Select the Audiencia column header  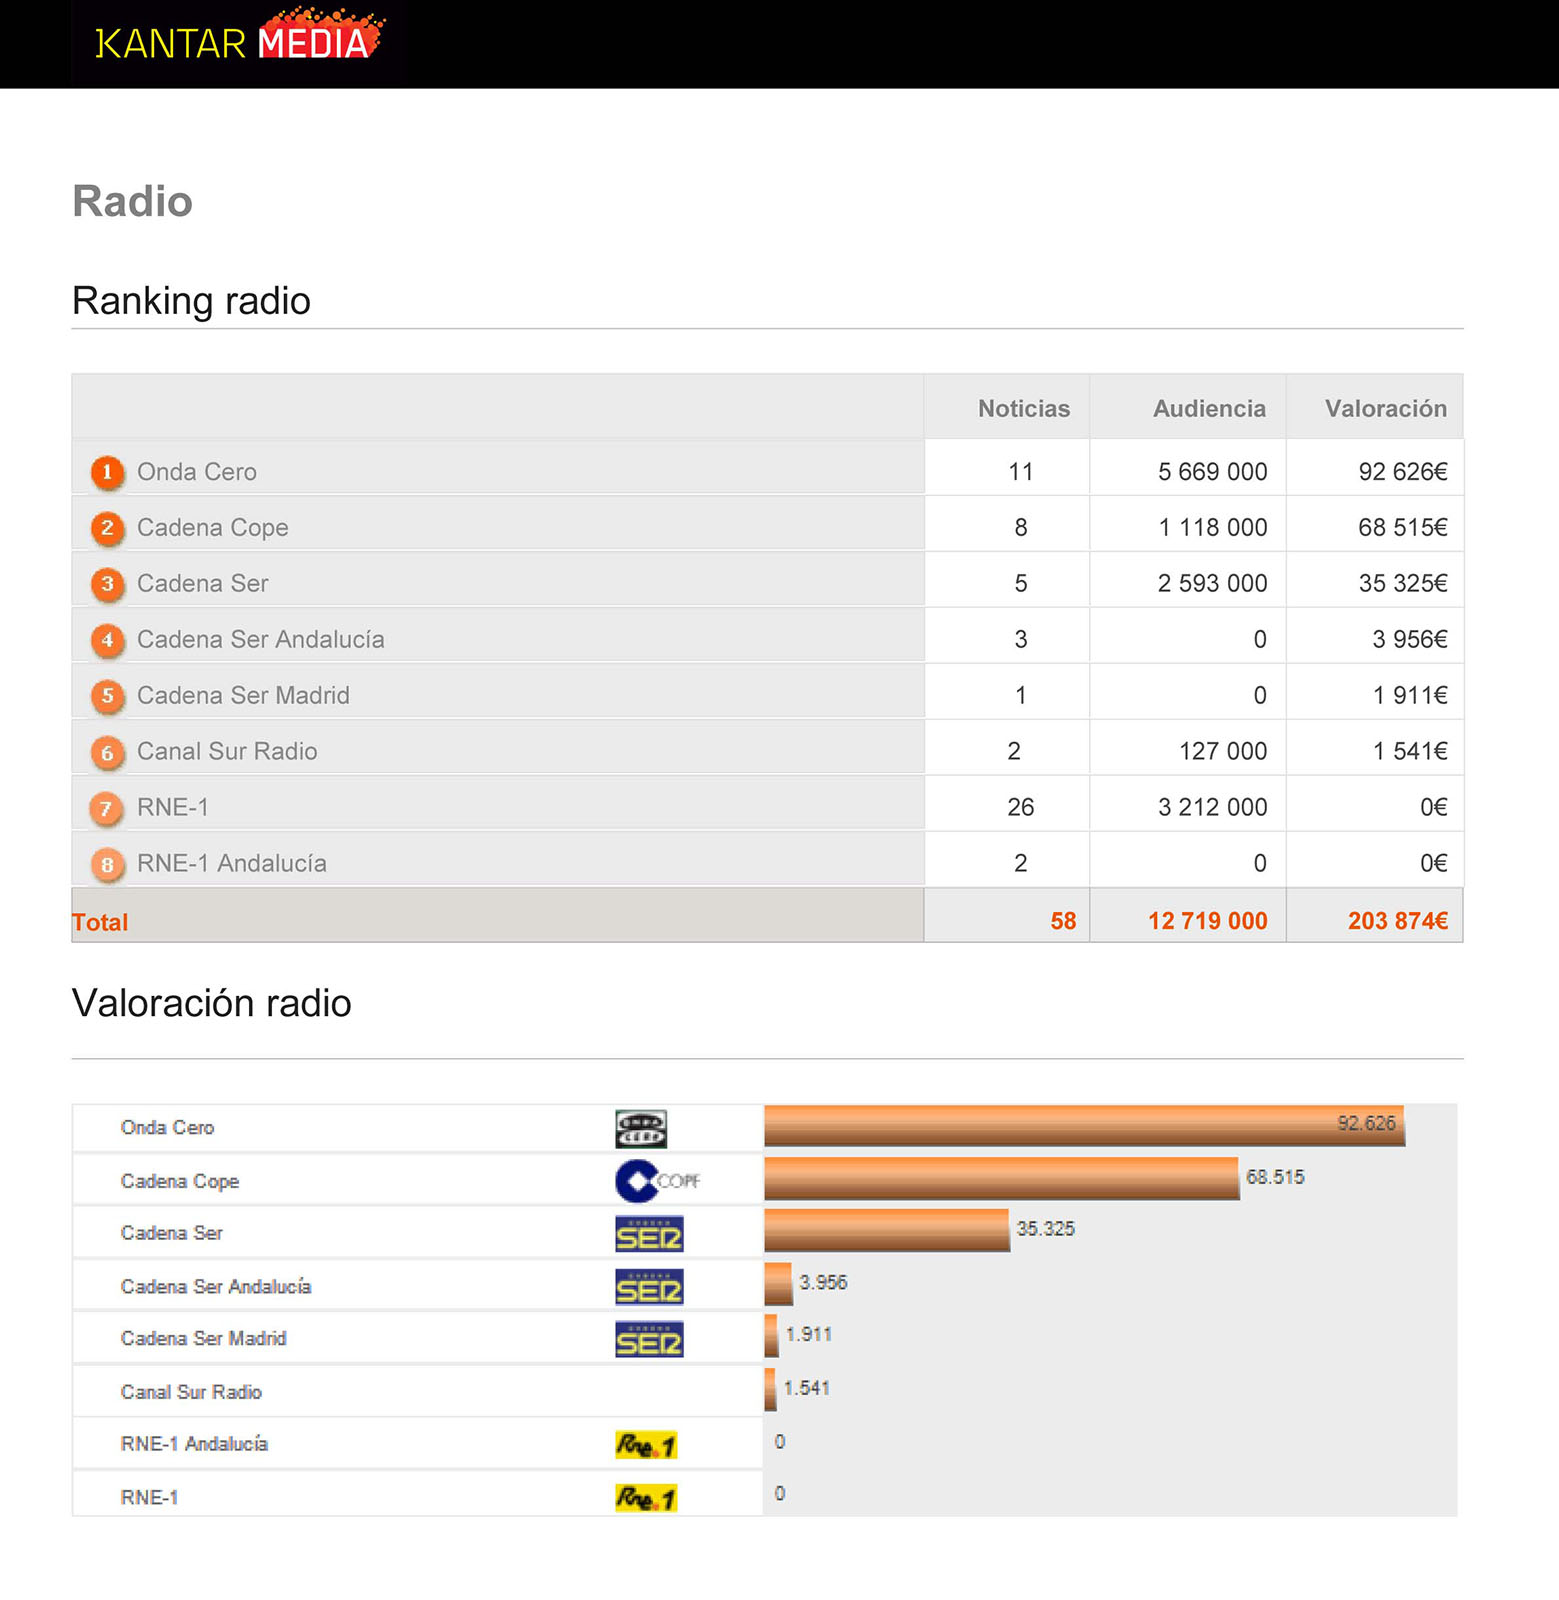point(1208,409)
